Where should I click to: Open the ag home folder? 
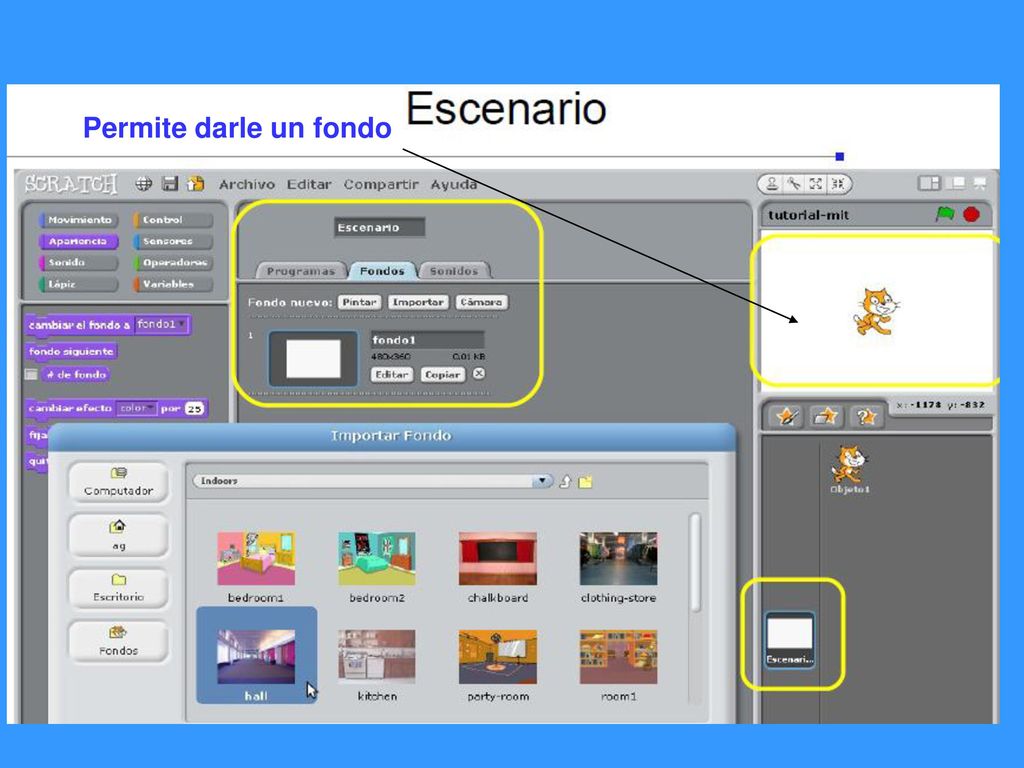point(118,536)
